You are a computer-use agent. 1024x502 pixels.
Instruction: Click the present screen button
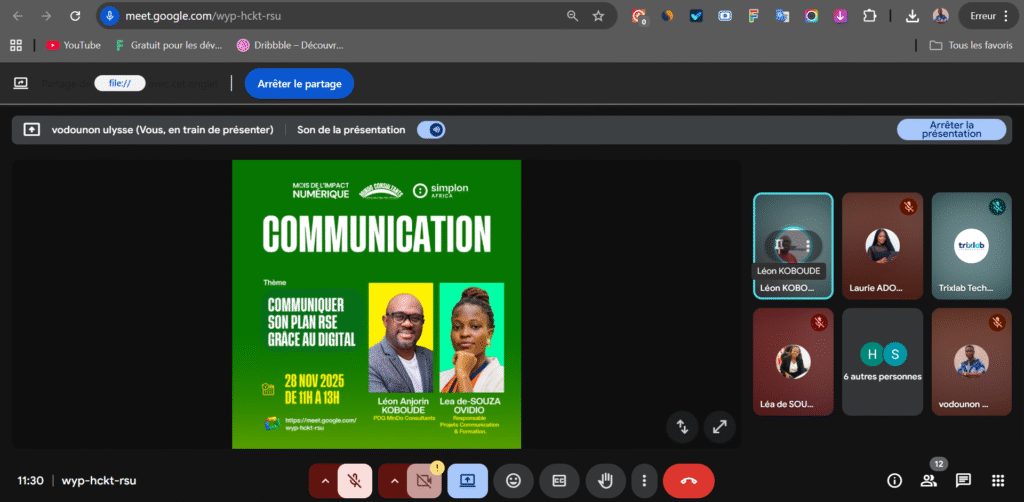(468, 481)
